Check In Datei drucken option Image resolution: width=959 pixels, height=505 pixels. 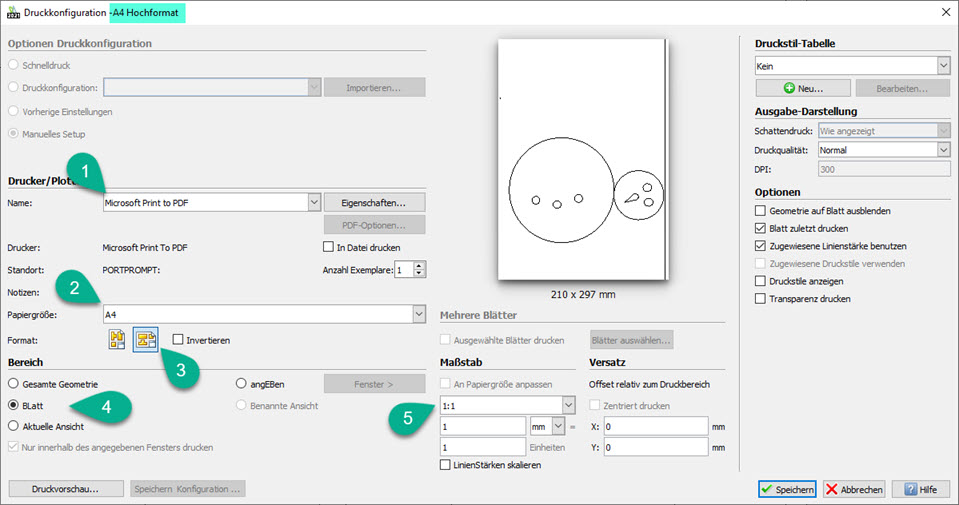[329, 247]
